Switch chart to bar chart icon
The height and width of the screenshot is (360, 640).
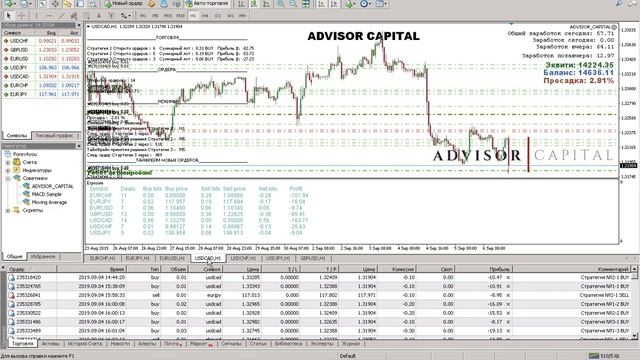[x=242, y=4]
